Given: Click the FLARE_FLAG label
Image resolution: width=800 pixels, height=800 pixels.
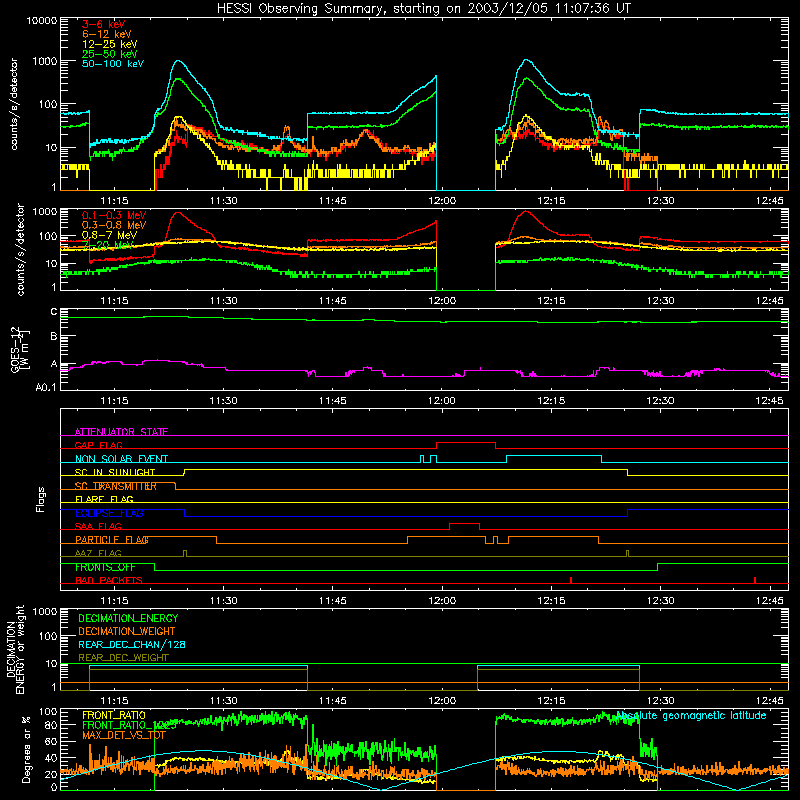Looking at the screenshot, I should pos(104,499).
